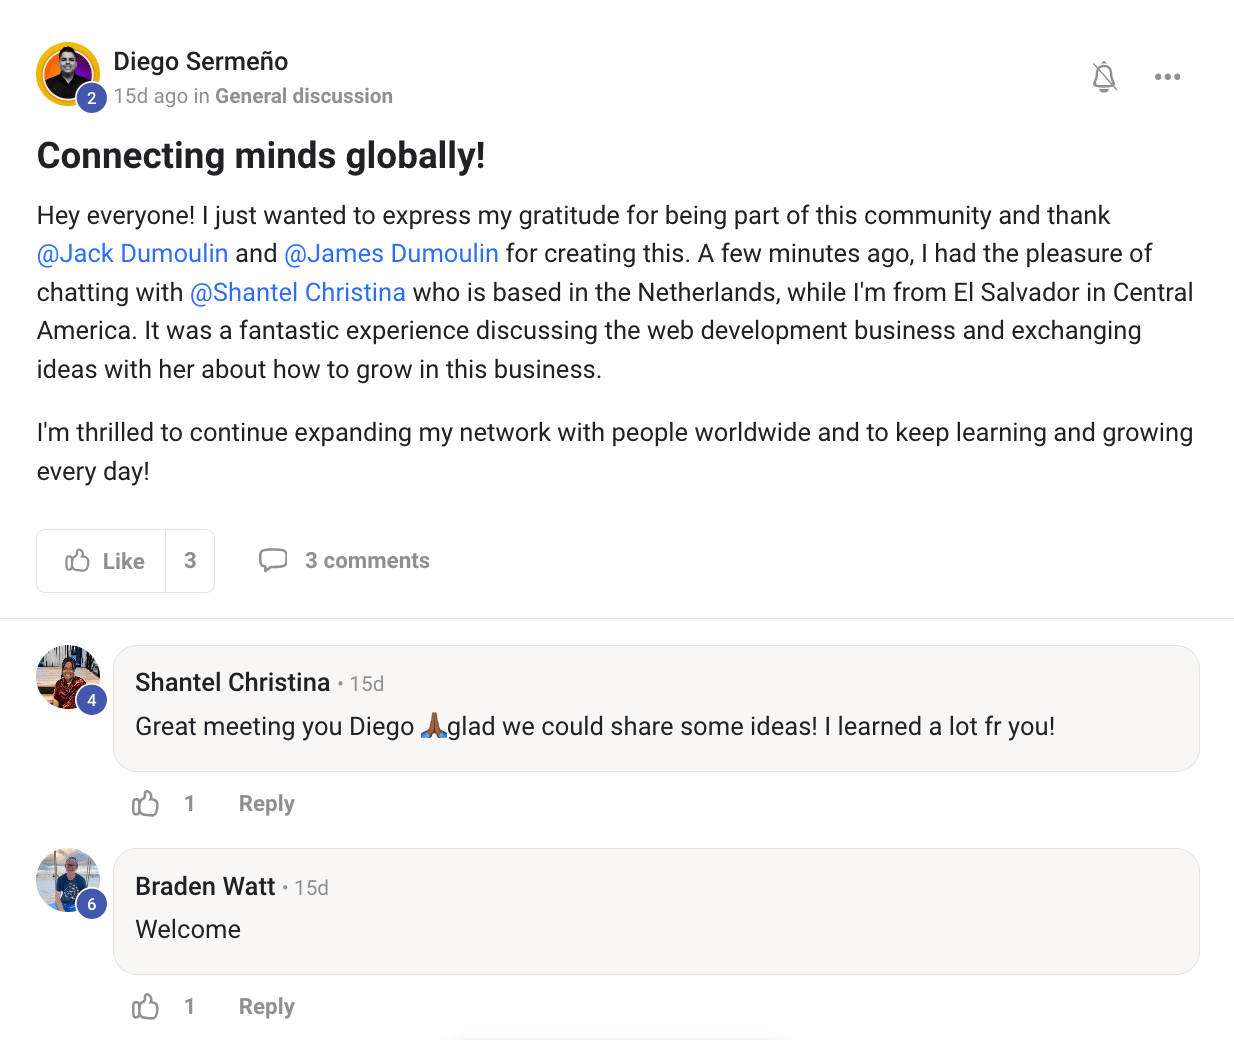
Task: View Braden Watt's avatar
Action: pyautogui.click(x=67, y=881)
